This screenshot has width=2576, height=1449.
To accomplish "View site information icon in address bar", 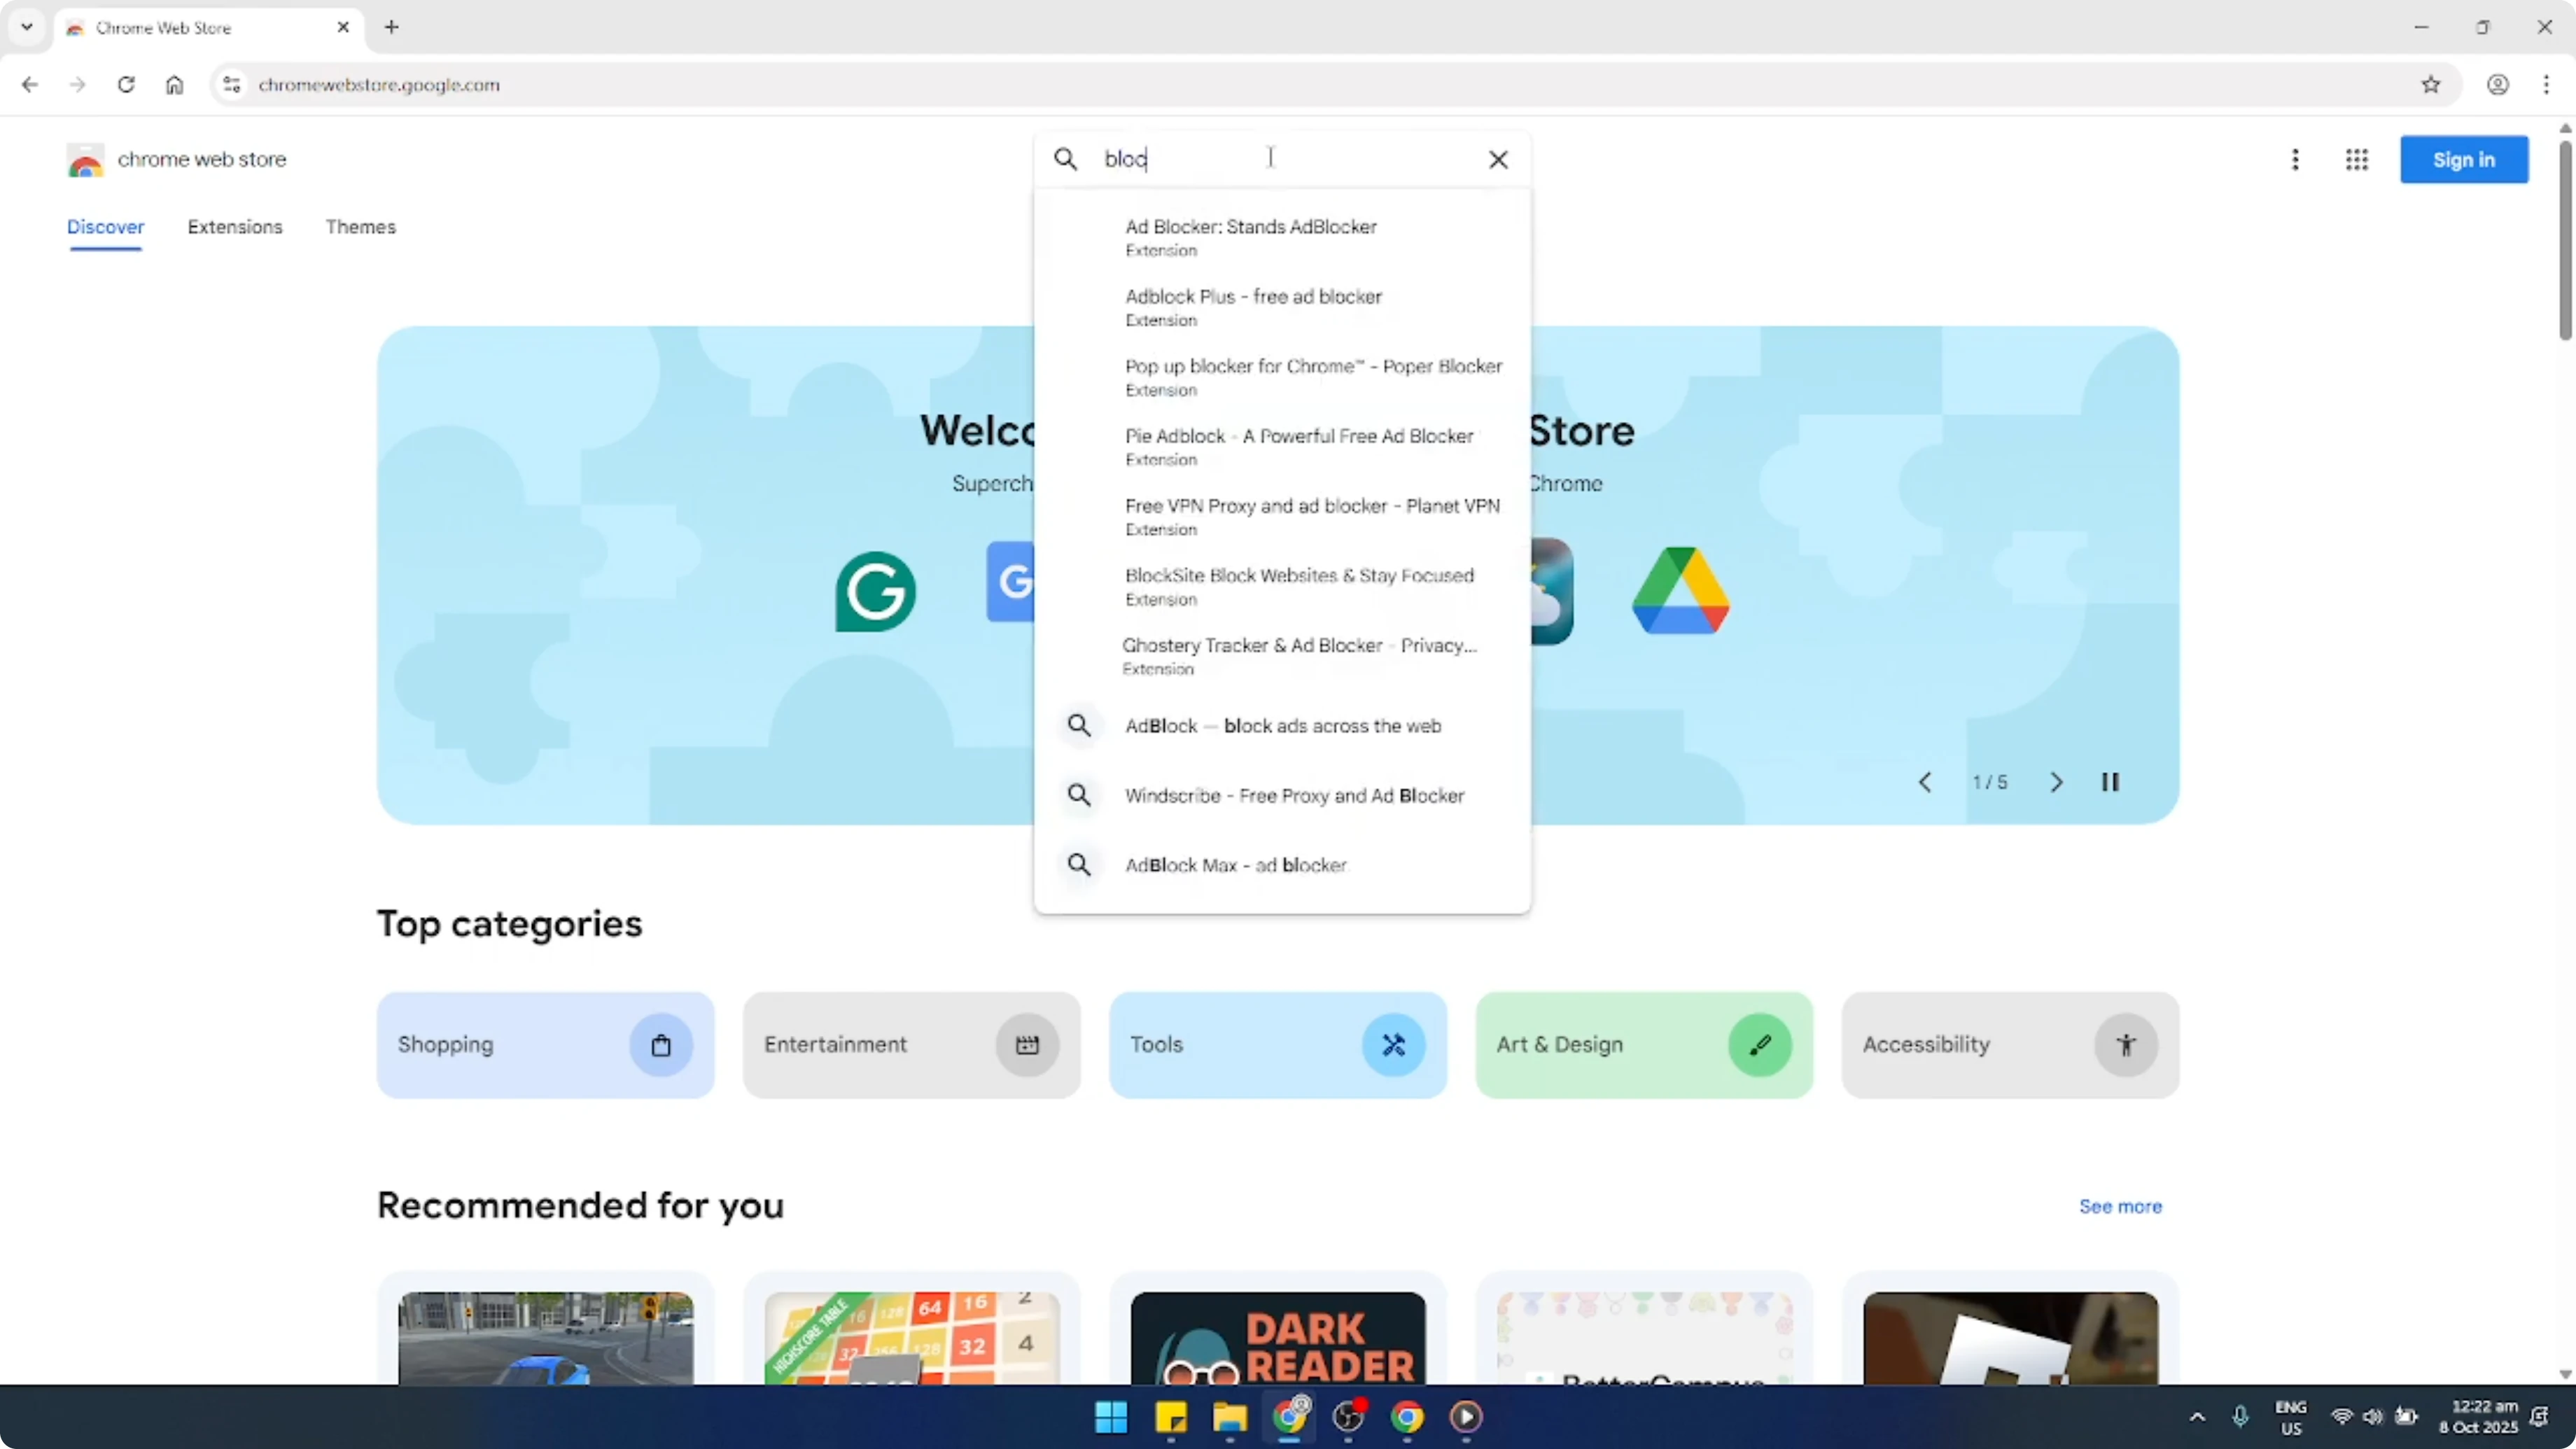I will (232, 85).
